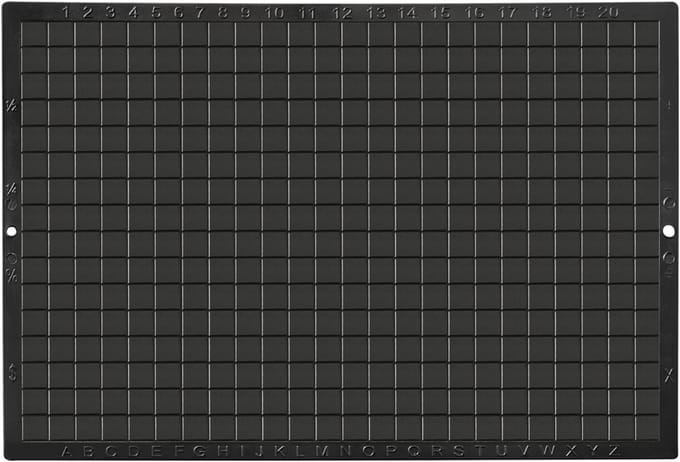Image resolution: width=680 pixels, height=462 pixels.
Task: Click the number 11 along the top edge
Action: (307, 13)
